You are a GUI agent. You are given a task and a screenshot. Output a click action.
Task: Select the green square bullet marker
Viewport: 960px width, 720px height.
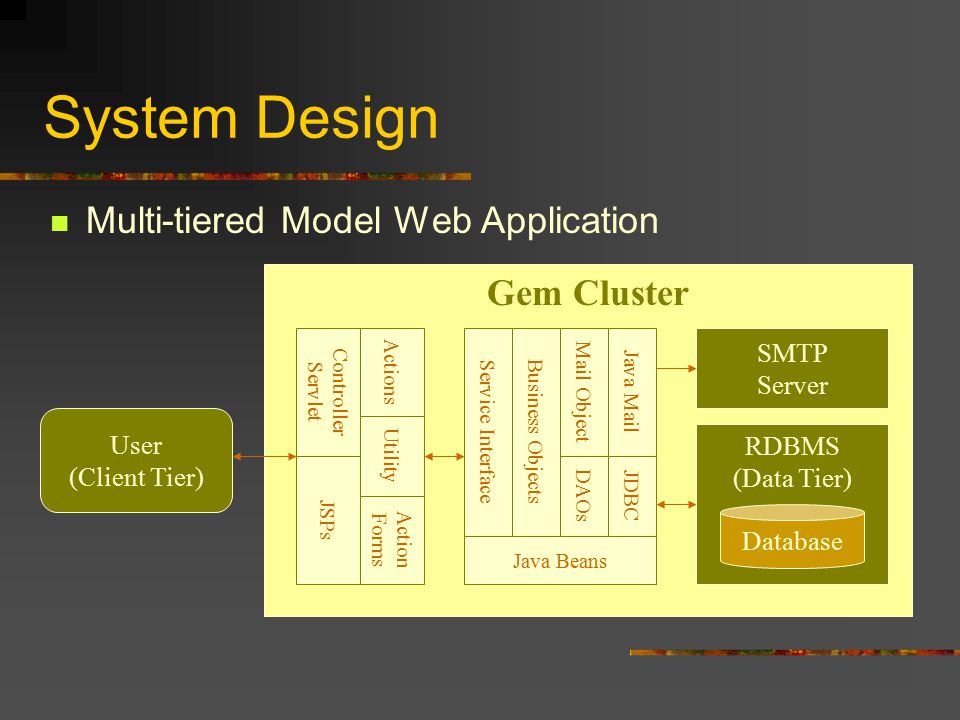pos(60,223)
